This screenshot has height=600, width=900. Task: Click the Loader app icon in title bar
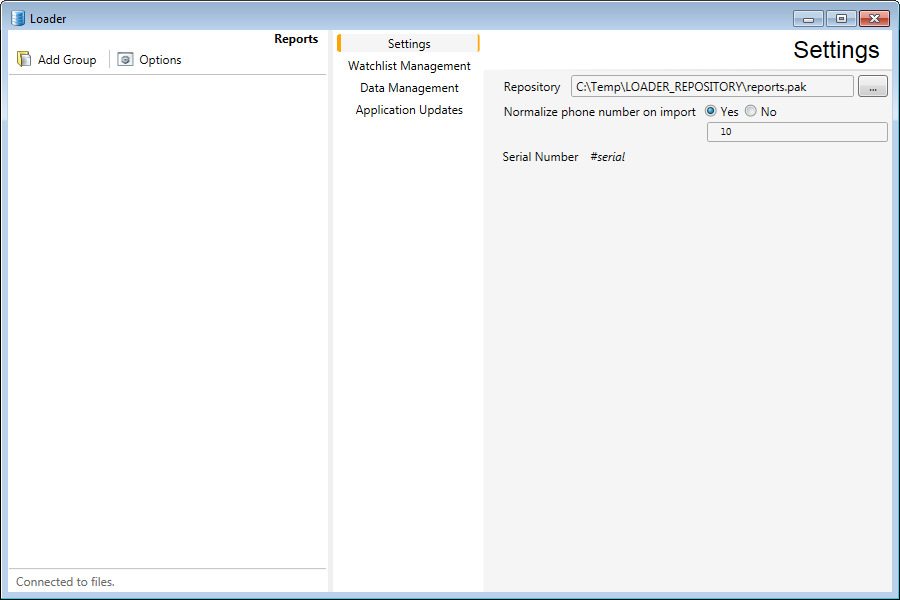coord(18,18)
